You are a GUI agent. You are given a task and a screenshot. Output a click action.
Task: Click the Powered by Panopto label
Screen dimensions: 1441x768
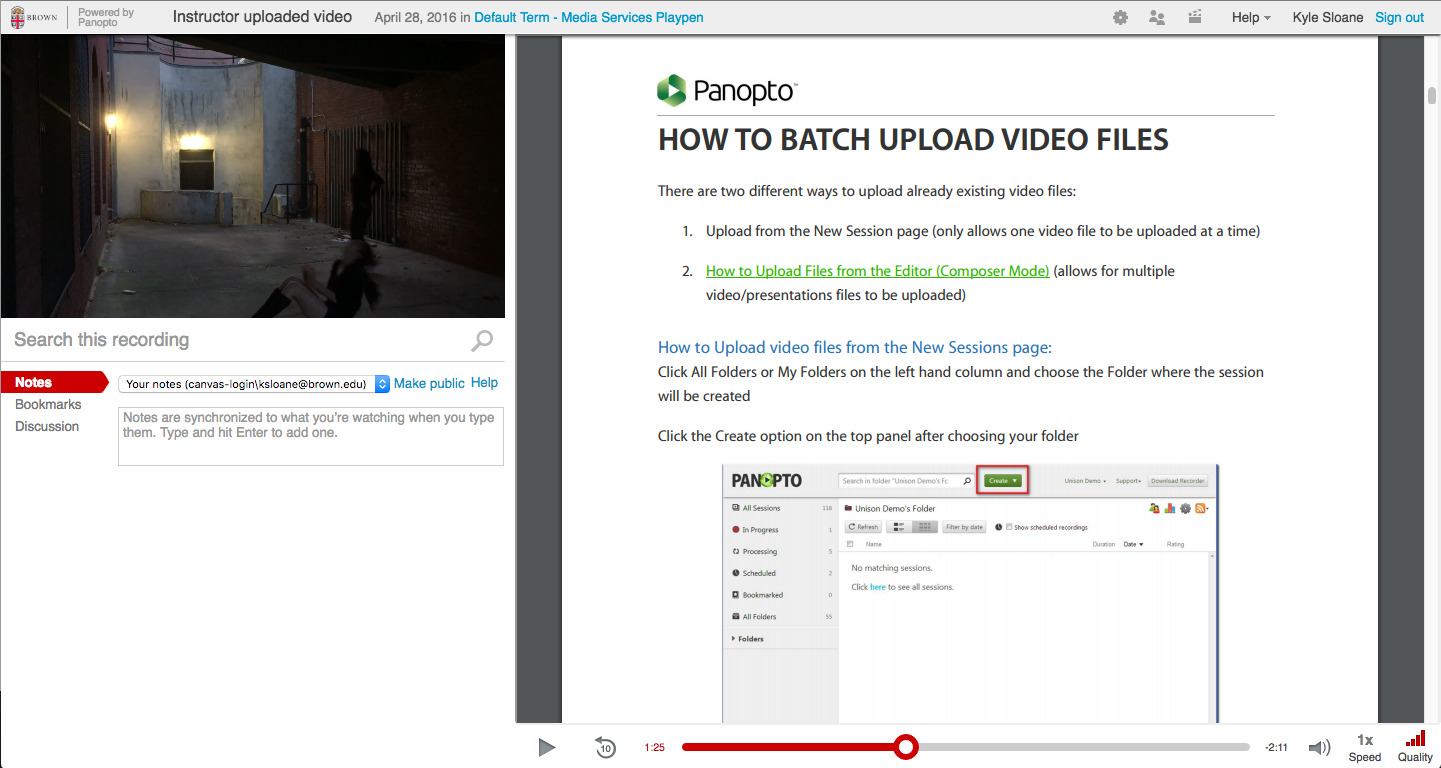[106, 17]
